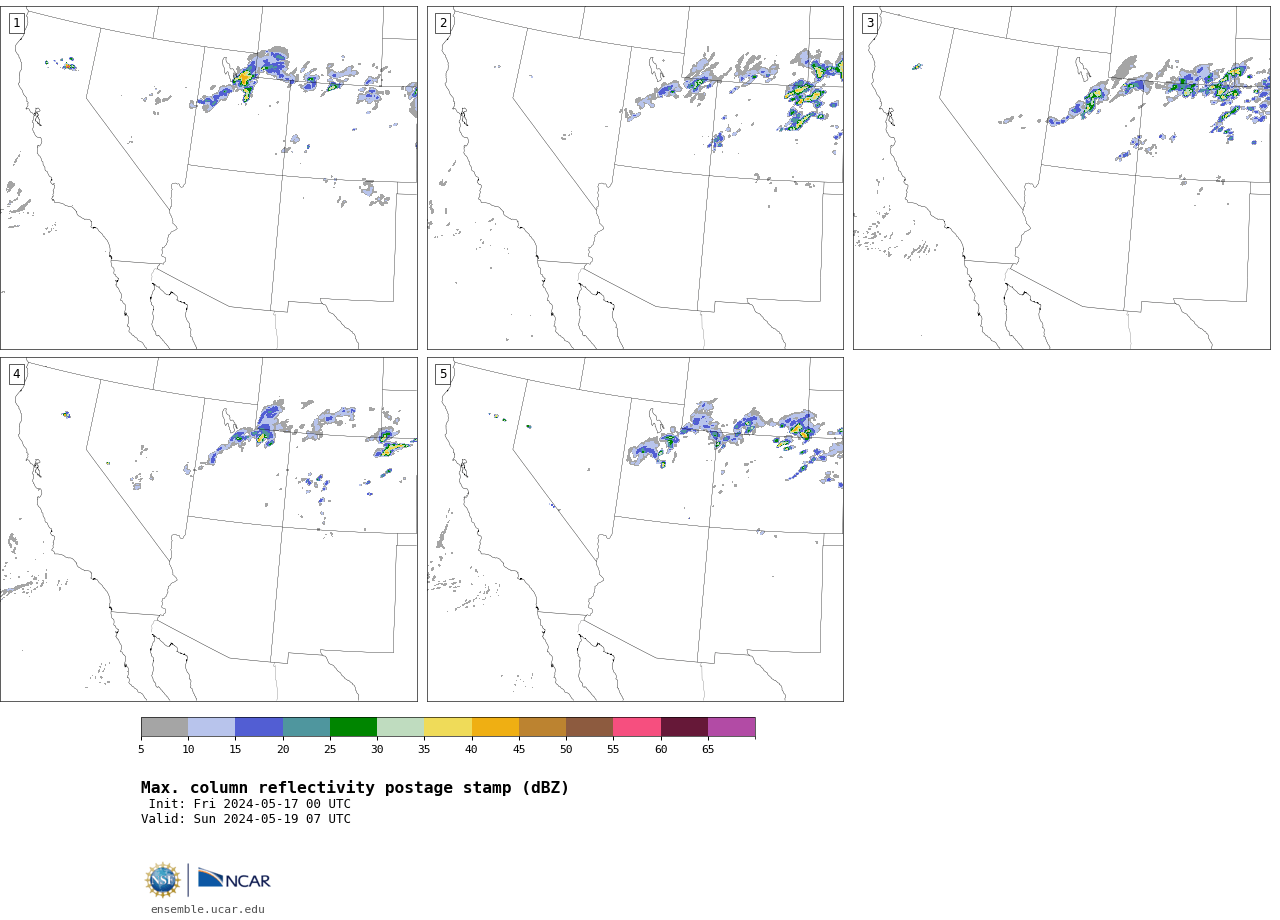Click the gray 5-10 dBZ color swatch

pyautogui.click(x=164, y=727)
